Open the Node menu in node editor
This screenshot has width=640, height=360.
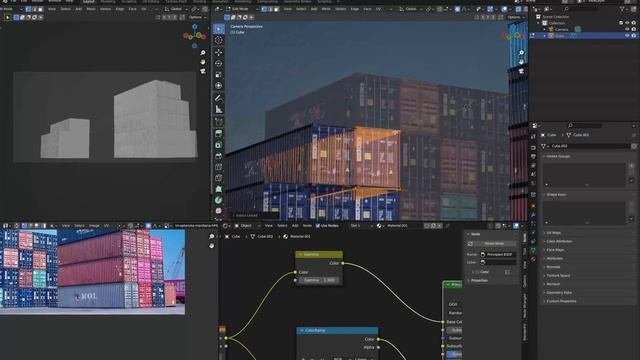point(307,226)
